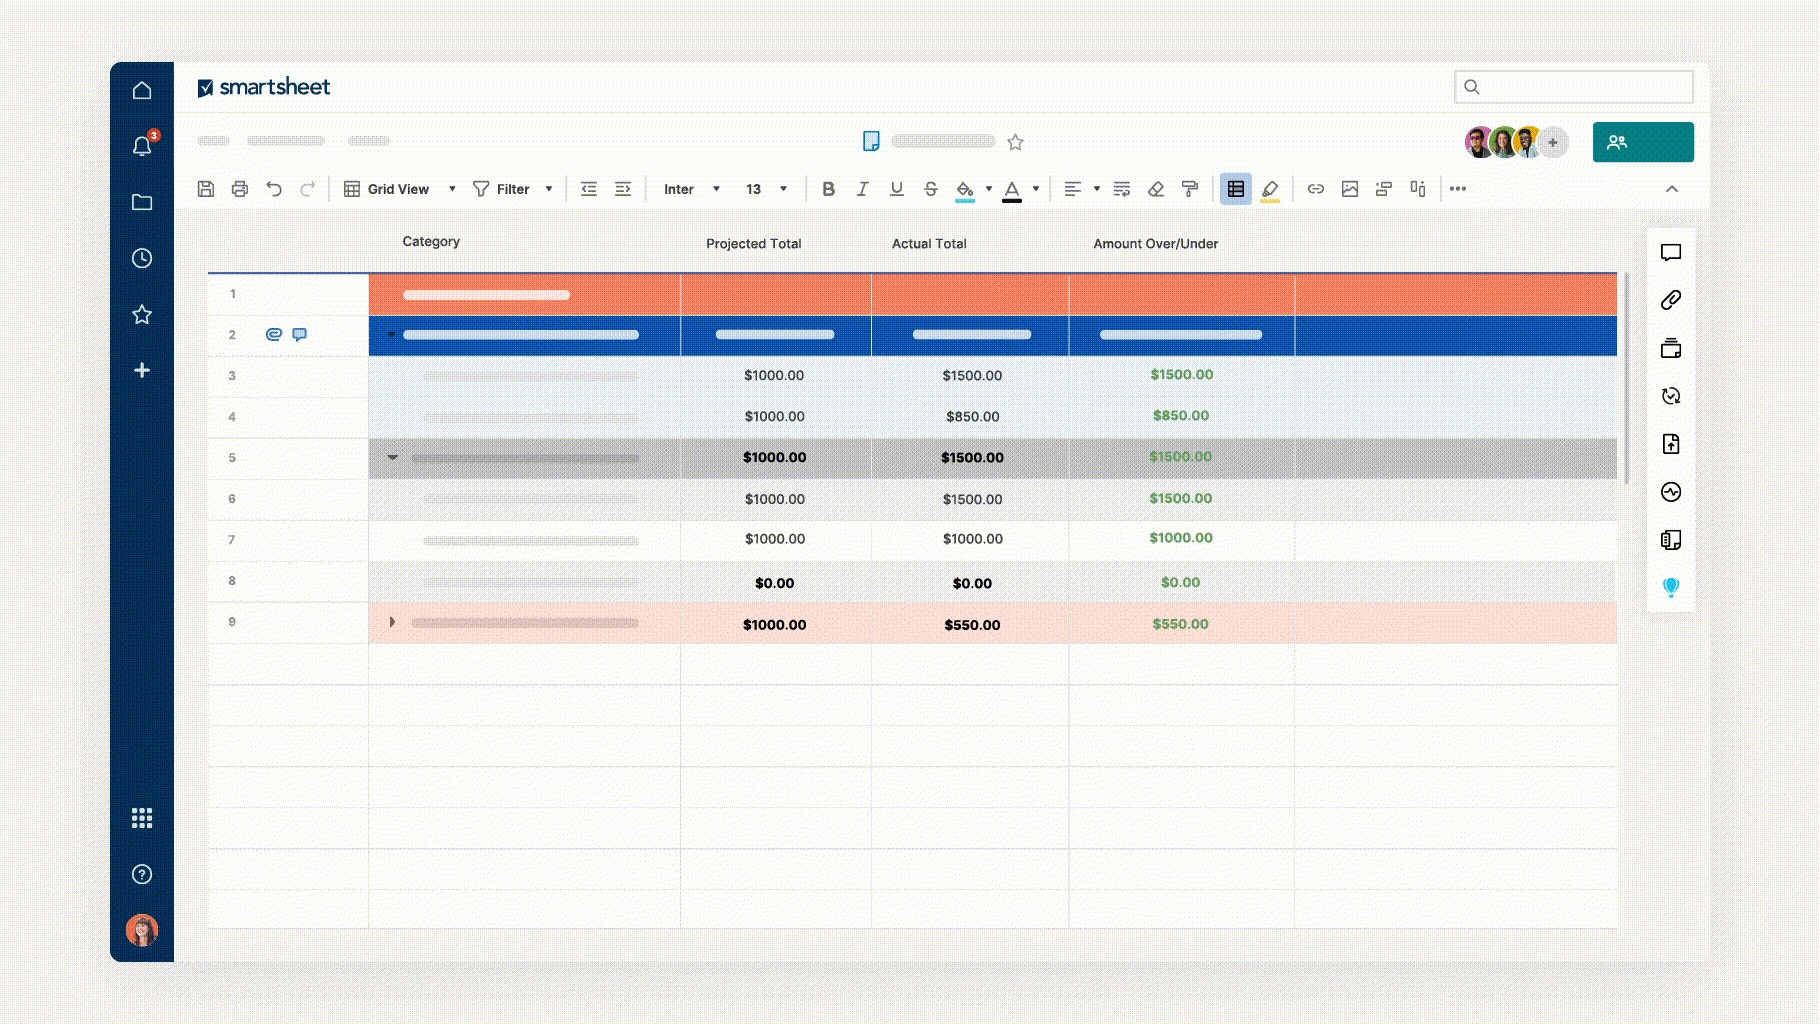Click the green Share button

pos(1643,141)
